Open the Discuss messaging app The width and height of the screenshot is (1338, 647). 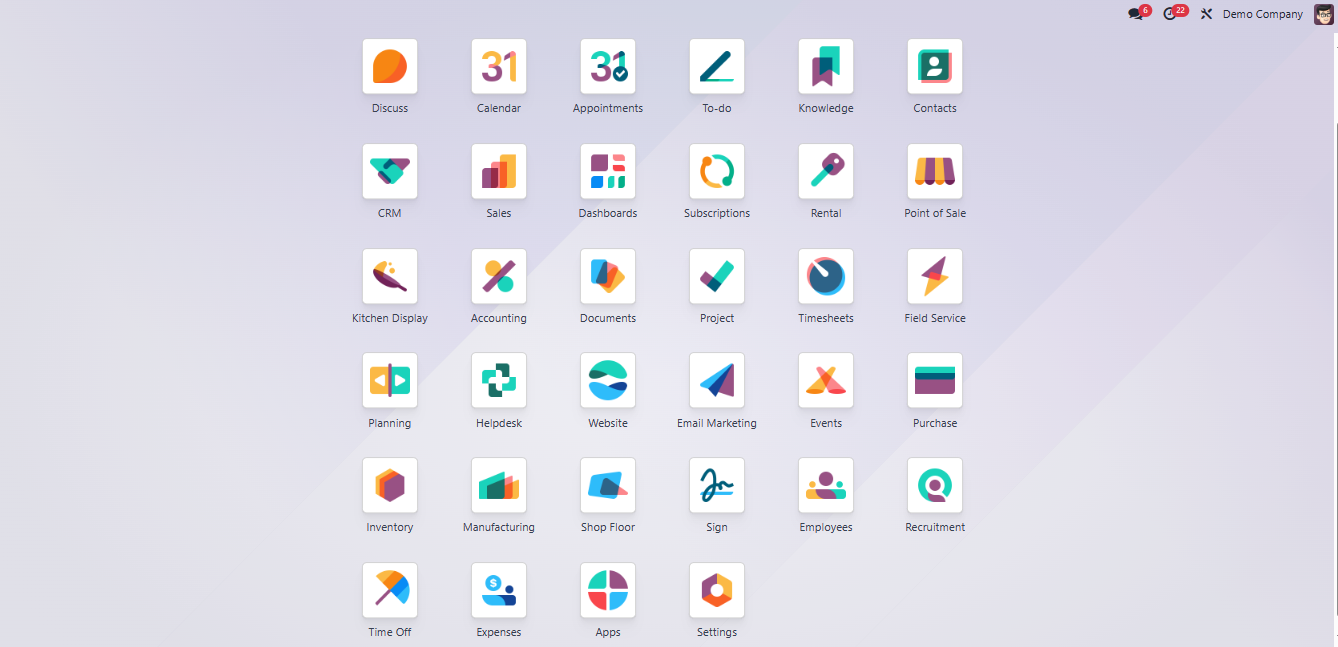click(389, 66)
